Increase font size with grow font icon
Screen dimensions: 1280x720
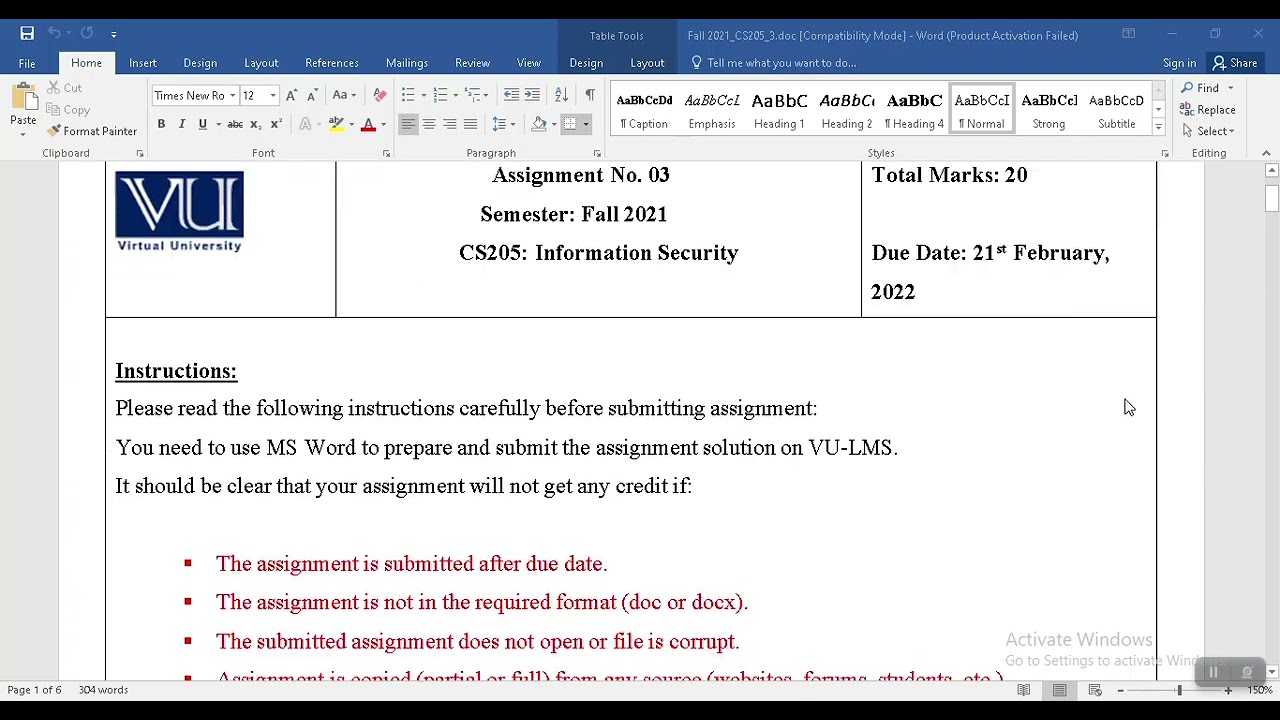[x=291, y=96]
